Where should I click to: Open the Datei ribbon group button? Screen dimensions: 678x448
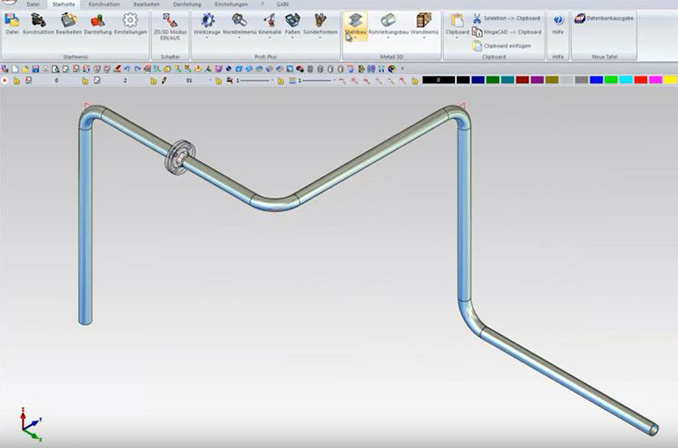pyautogui.click(x=12, y=23)
